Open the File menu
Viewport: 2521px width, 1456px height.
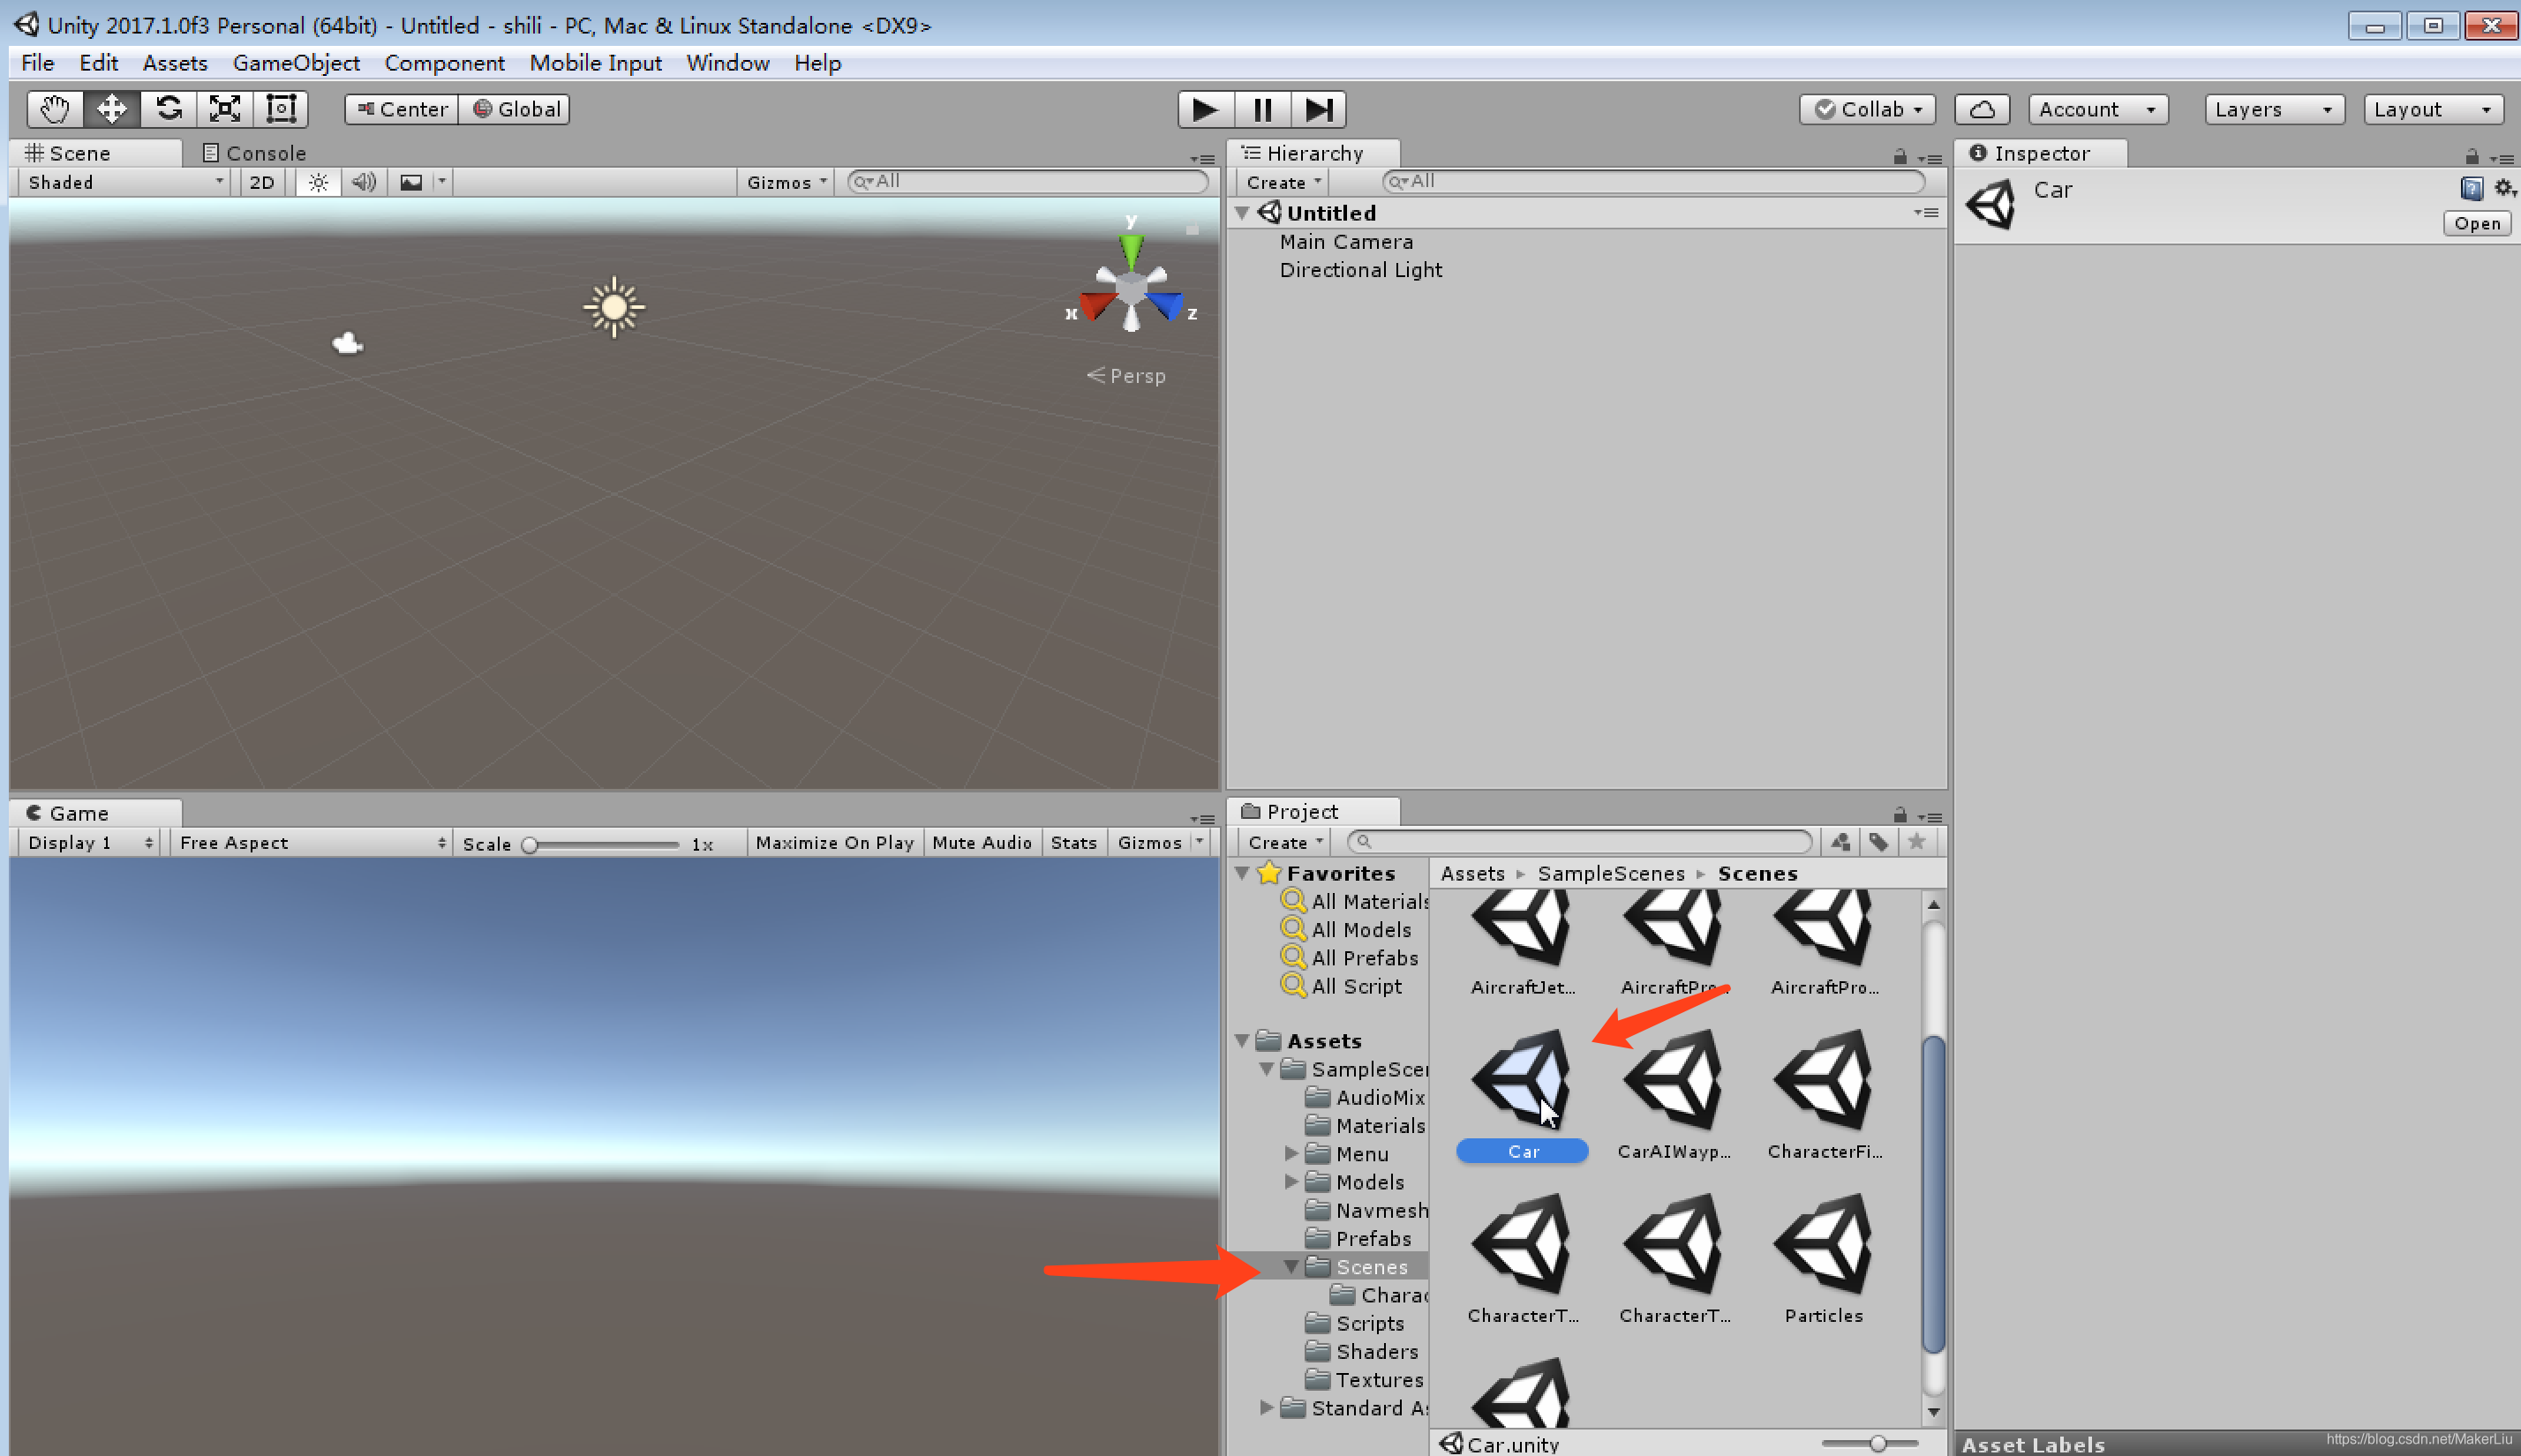[x=37, y=63]
